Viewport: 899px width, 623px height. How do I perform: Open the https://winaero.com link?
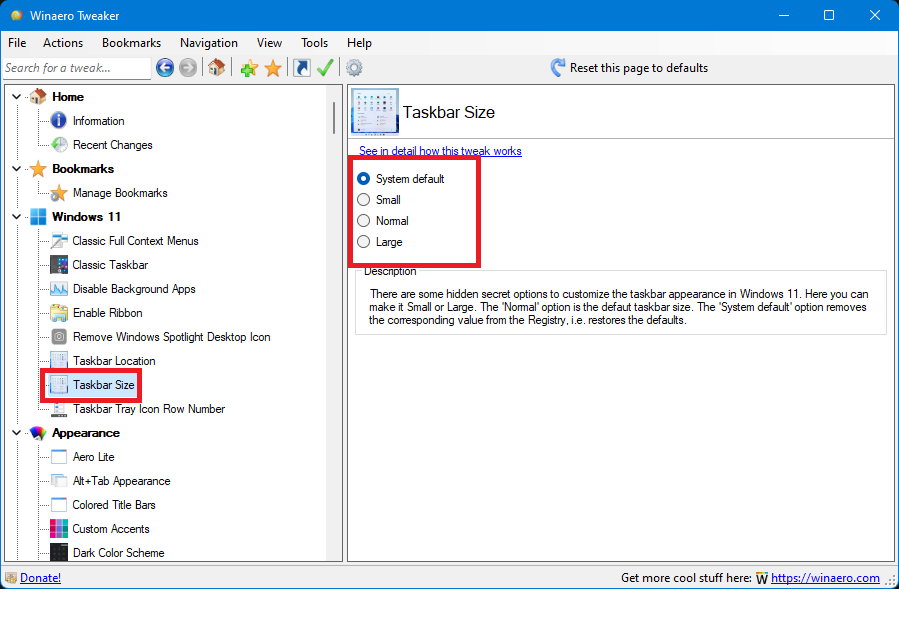click(825, 578)
